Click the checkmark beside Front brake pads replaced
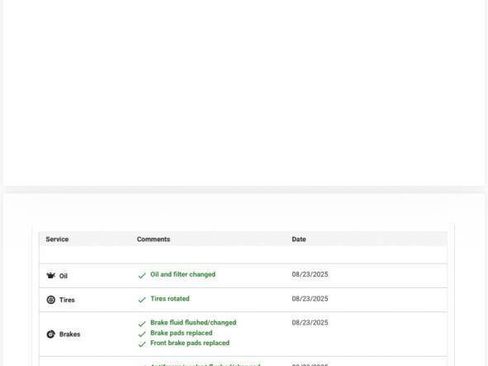Image resolution: width=488 pixels, height=366 pixels. point(142,344)
